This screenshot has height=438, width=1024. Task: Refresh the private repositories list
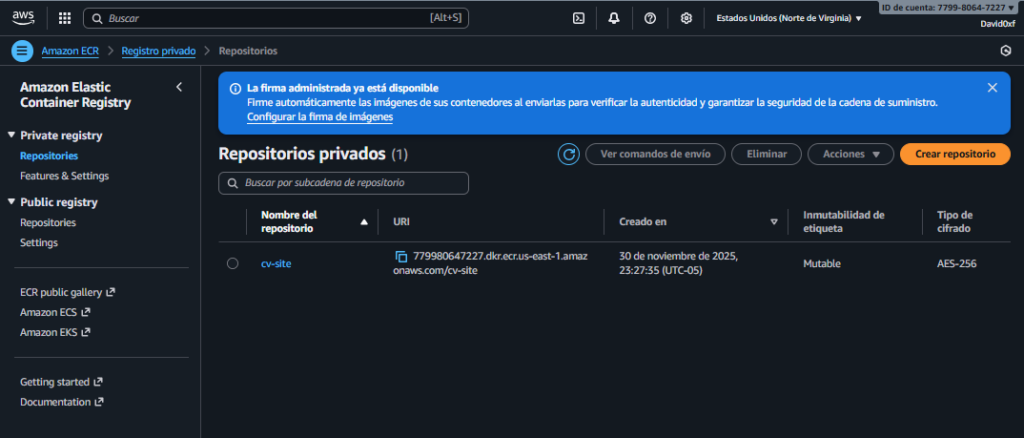568,154
